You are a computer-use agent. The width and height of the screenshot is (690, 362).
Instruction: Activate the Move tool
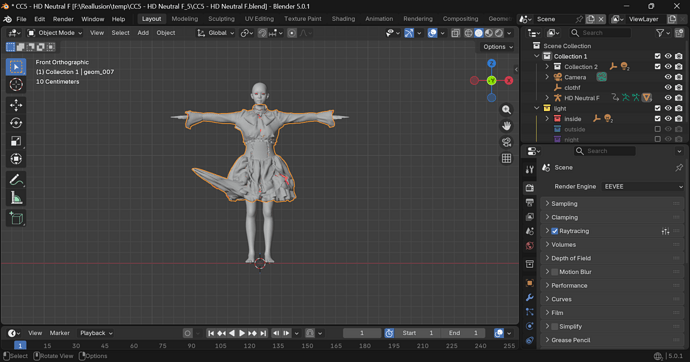point(16,105)
